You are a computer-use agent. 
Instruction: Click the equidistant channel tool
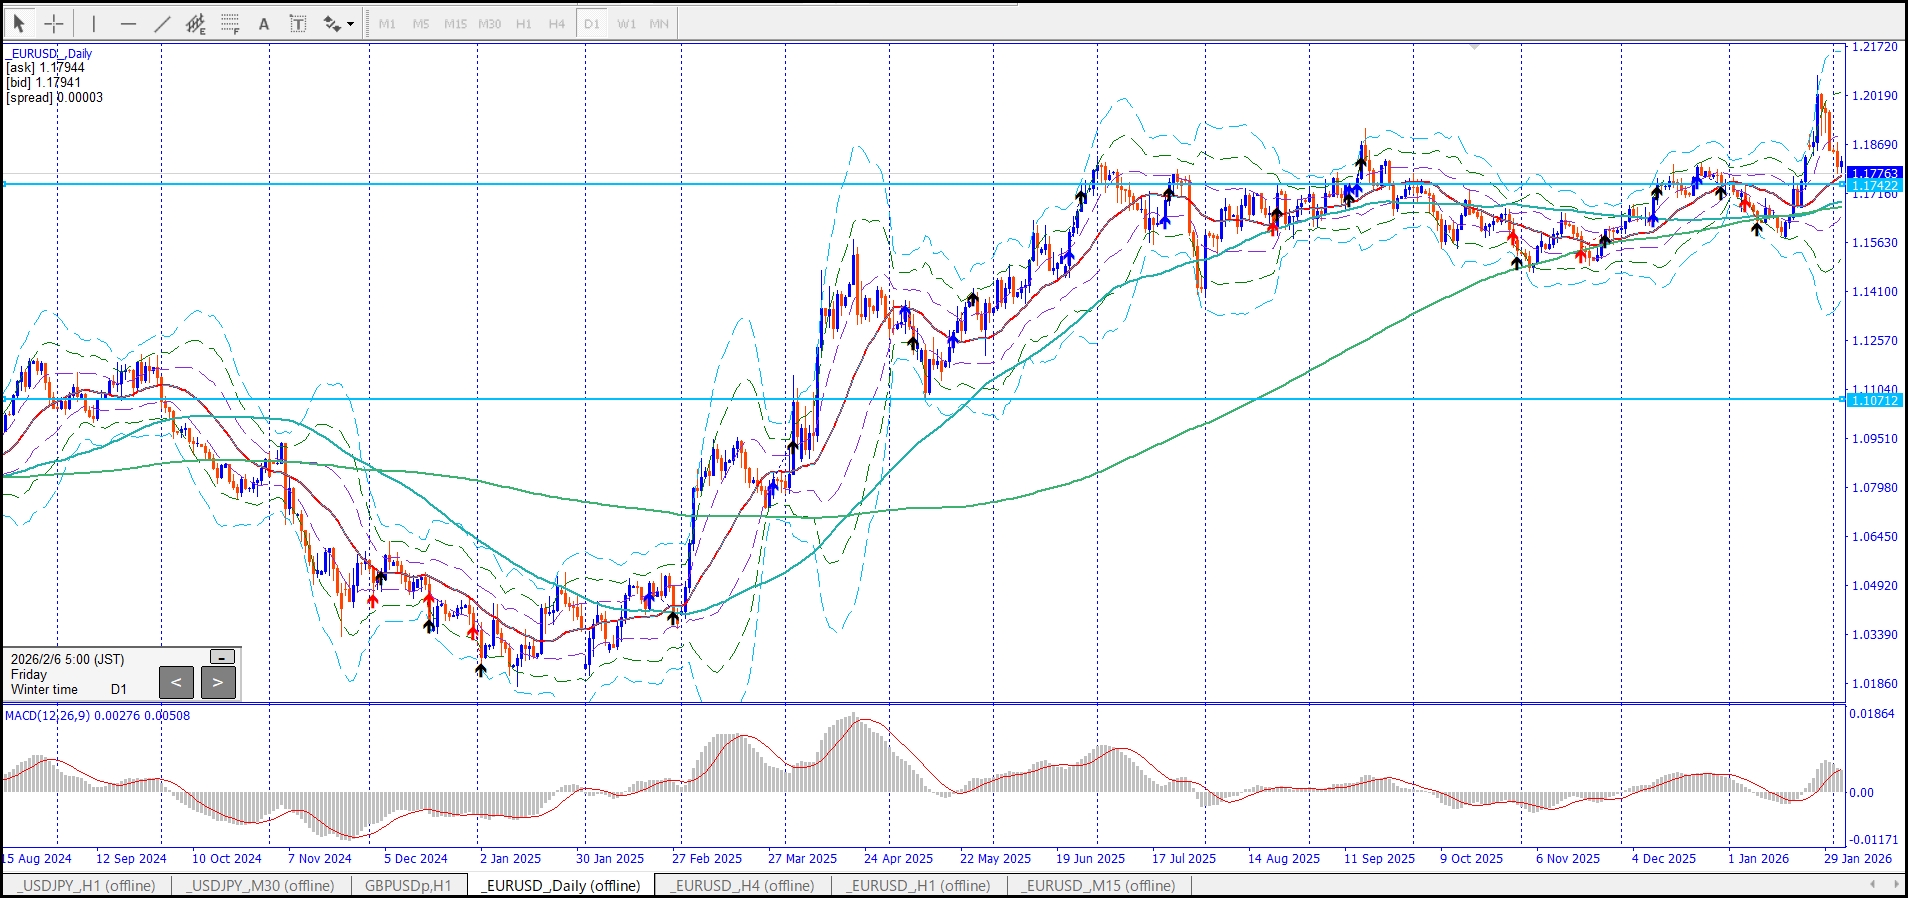point(196,23)
